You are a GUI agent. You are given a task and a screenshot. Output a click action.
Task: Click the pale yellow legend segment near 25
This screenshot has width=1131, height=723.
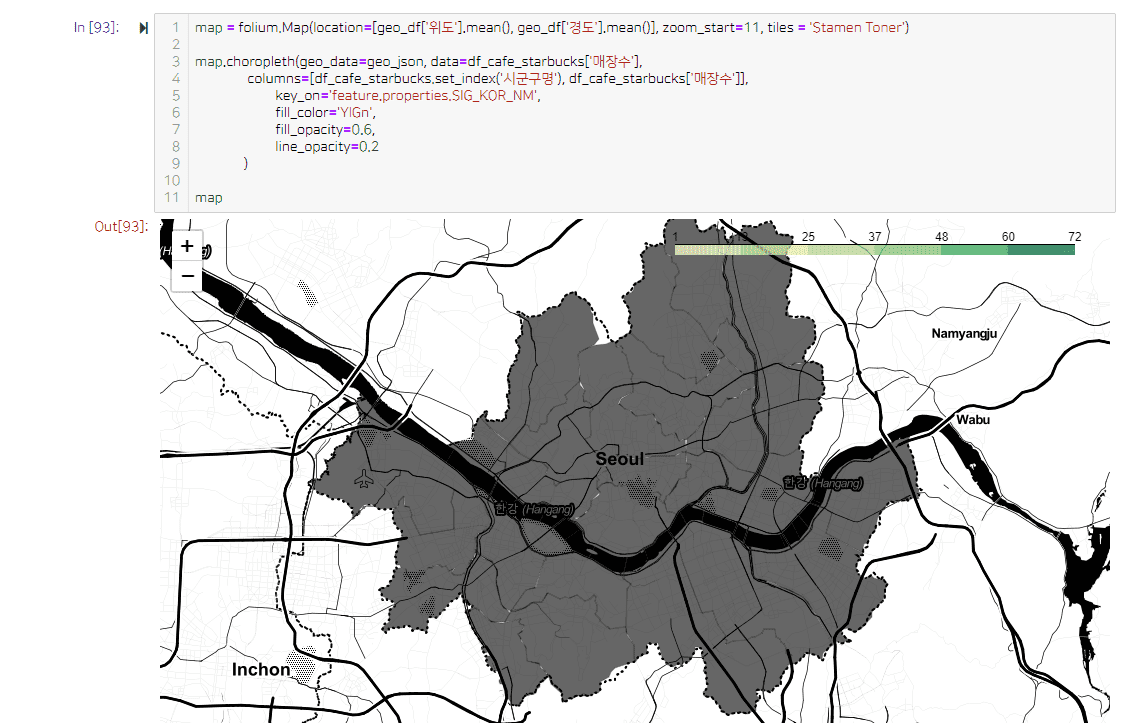pyautogui.click(x=775, y=250)
